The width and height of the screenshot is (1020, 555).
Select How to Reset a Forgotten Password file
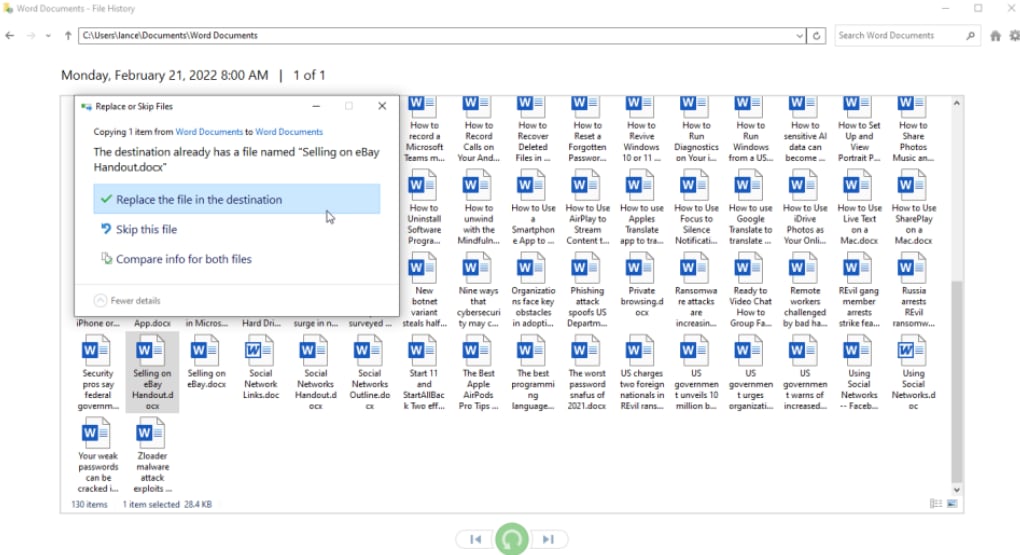[587, 130]
